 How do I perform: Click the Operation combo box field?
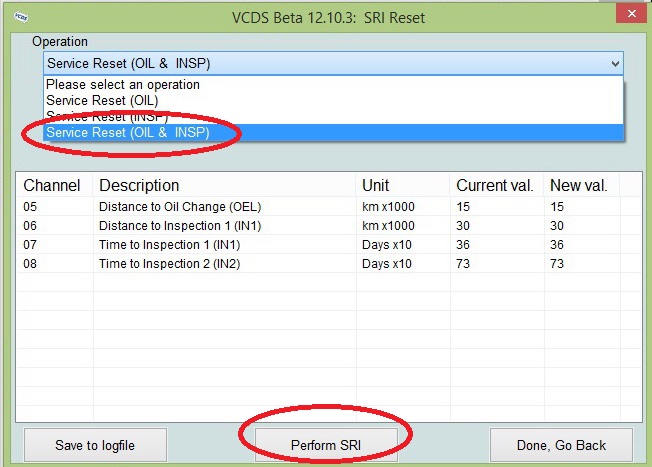point(333,64)
